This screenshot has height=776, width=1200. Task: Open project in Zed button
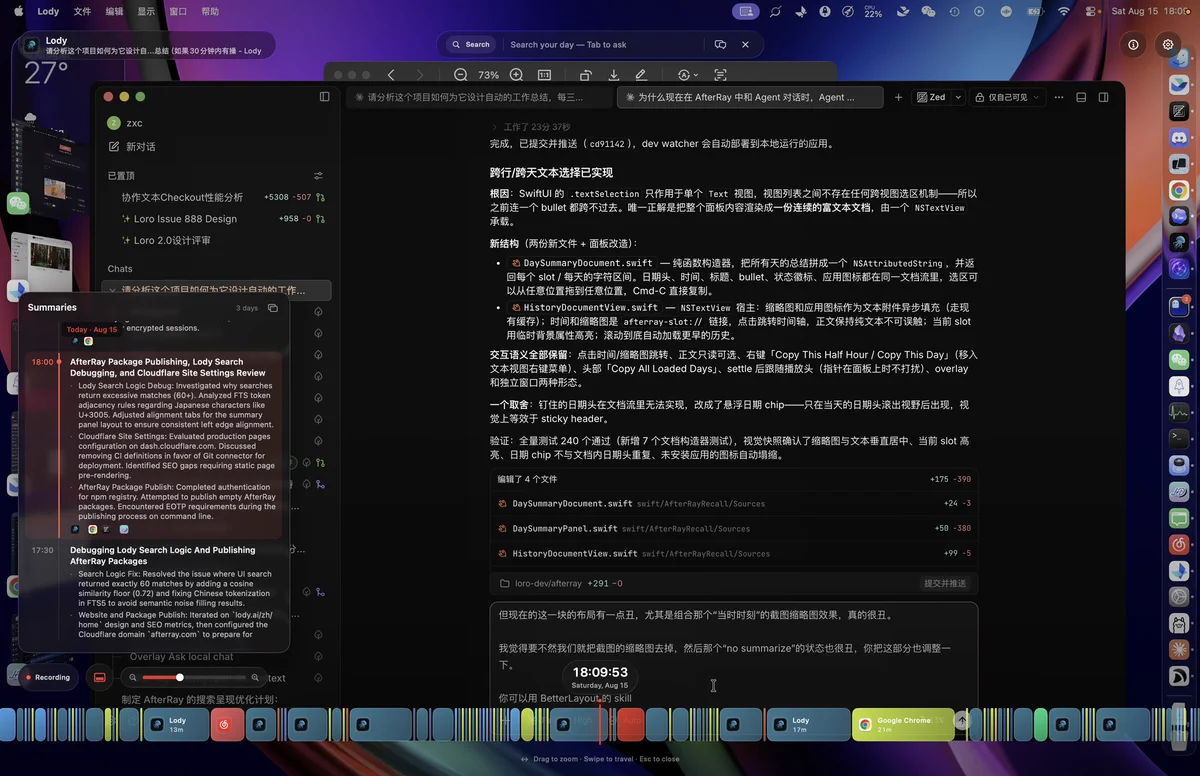click(930, 97)
